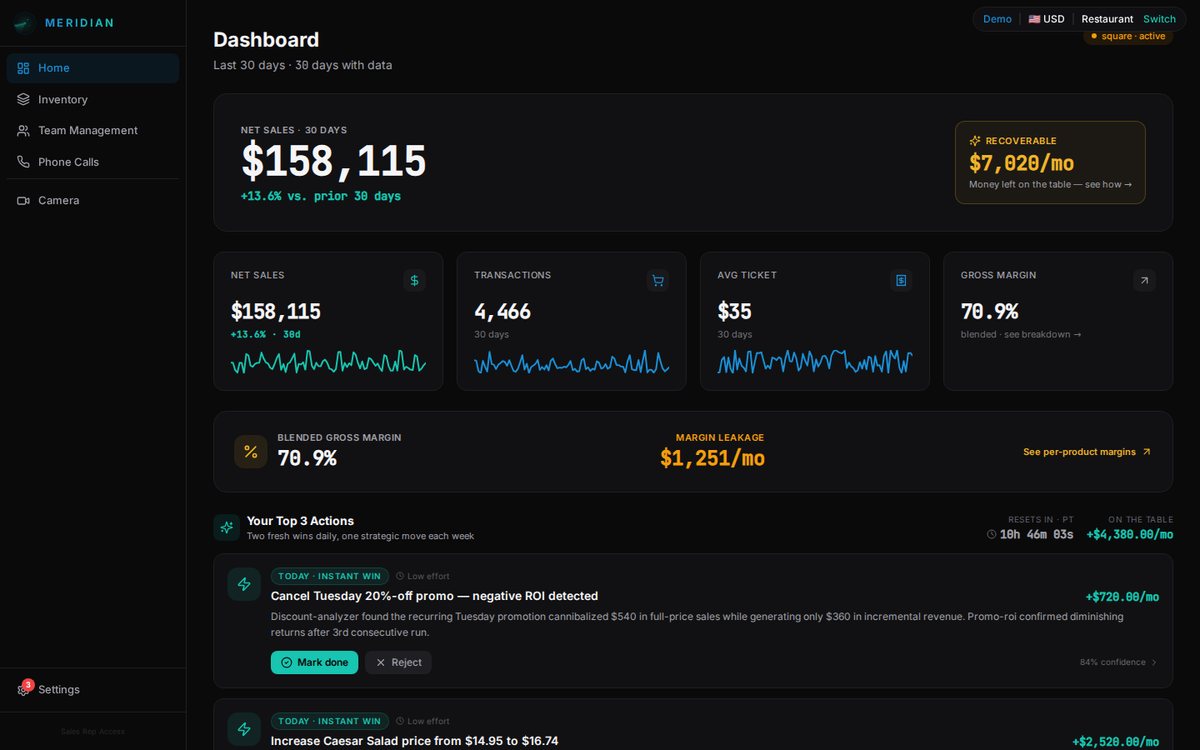This screenshot has height=750, width=1200.
Task: Click the Avg Ticket sparkline chart
Action: pos(815,362)
